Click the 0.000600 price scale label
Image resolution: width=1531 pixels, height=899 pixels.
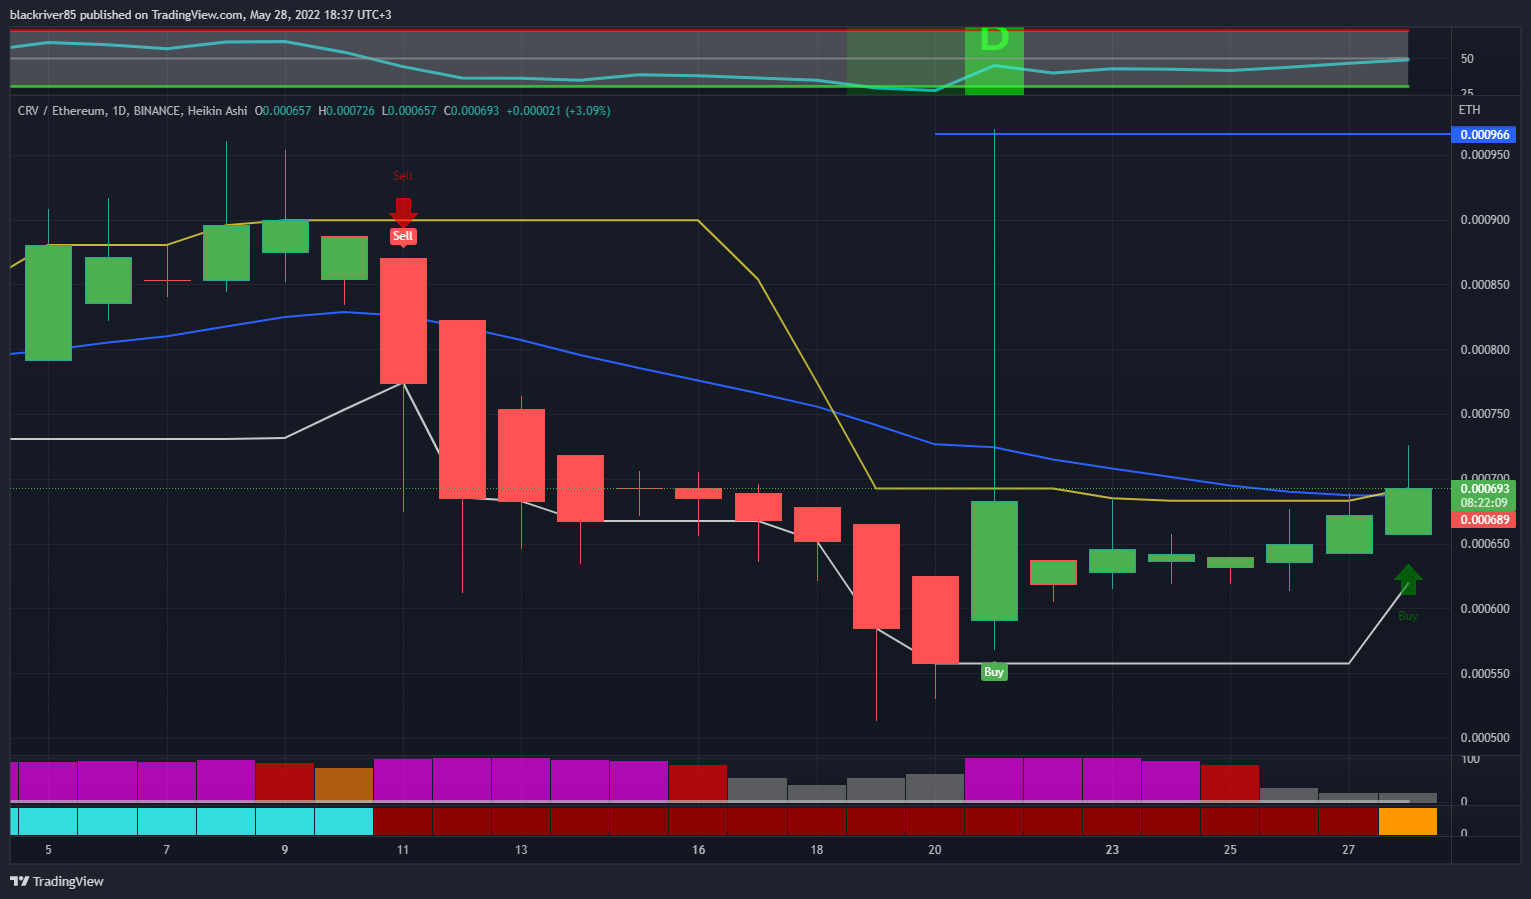pos(1484,609)
